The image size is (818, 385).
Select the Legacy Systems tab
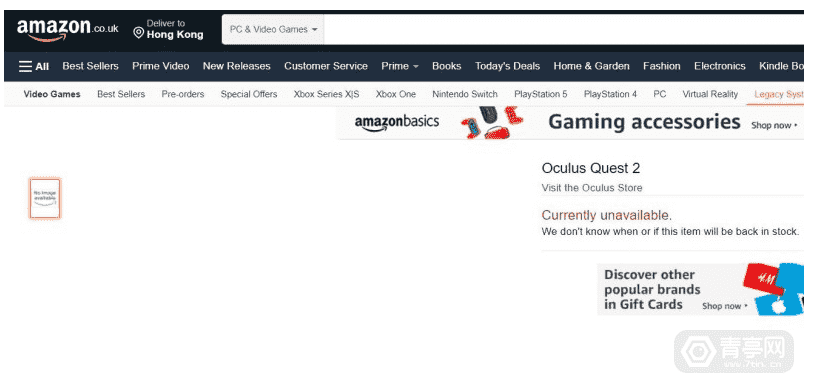[x=778, y=94]
